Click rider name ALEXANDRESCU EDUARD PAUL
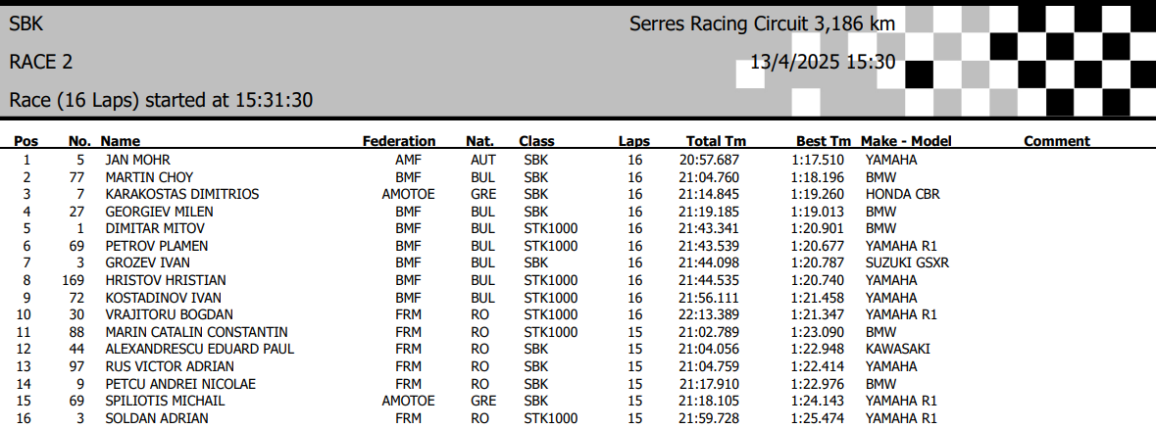The image size is (1156, 429). 199,349
